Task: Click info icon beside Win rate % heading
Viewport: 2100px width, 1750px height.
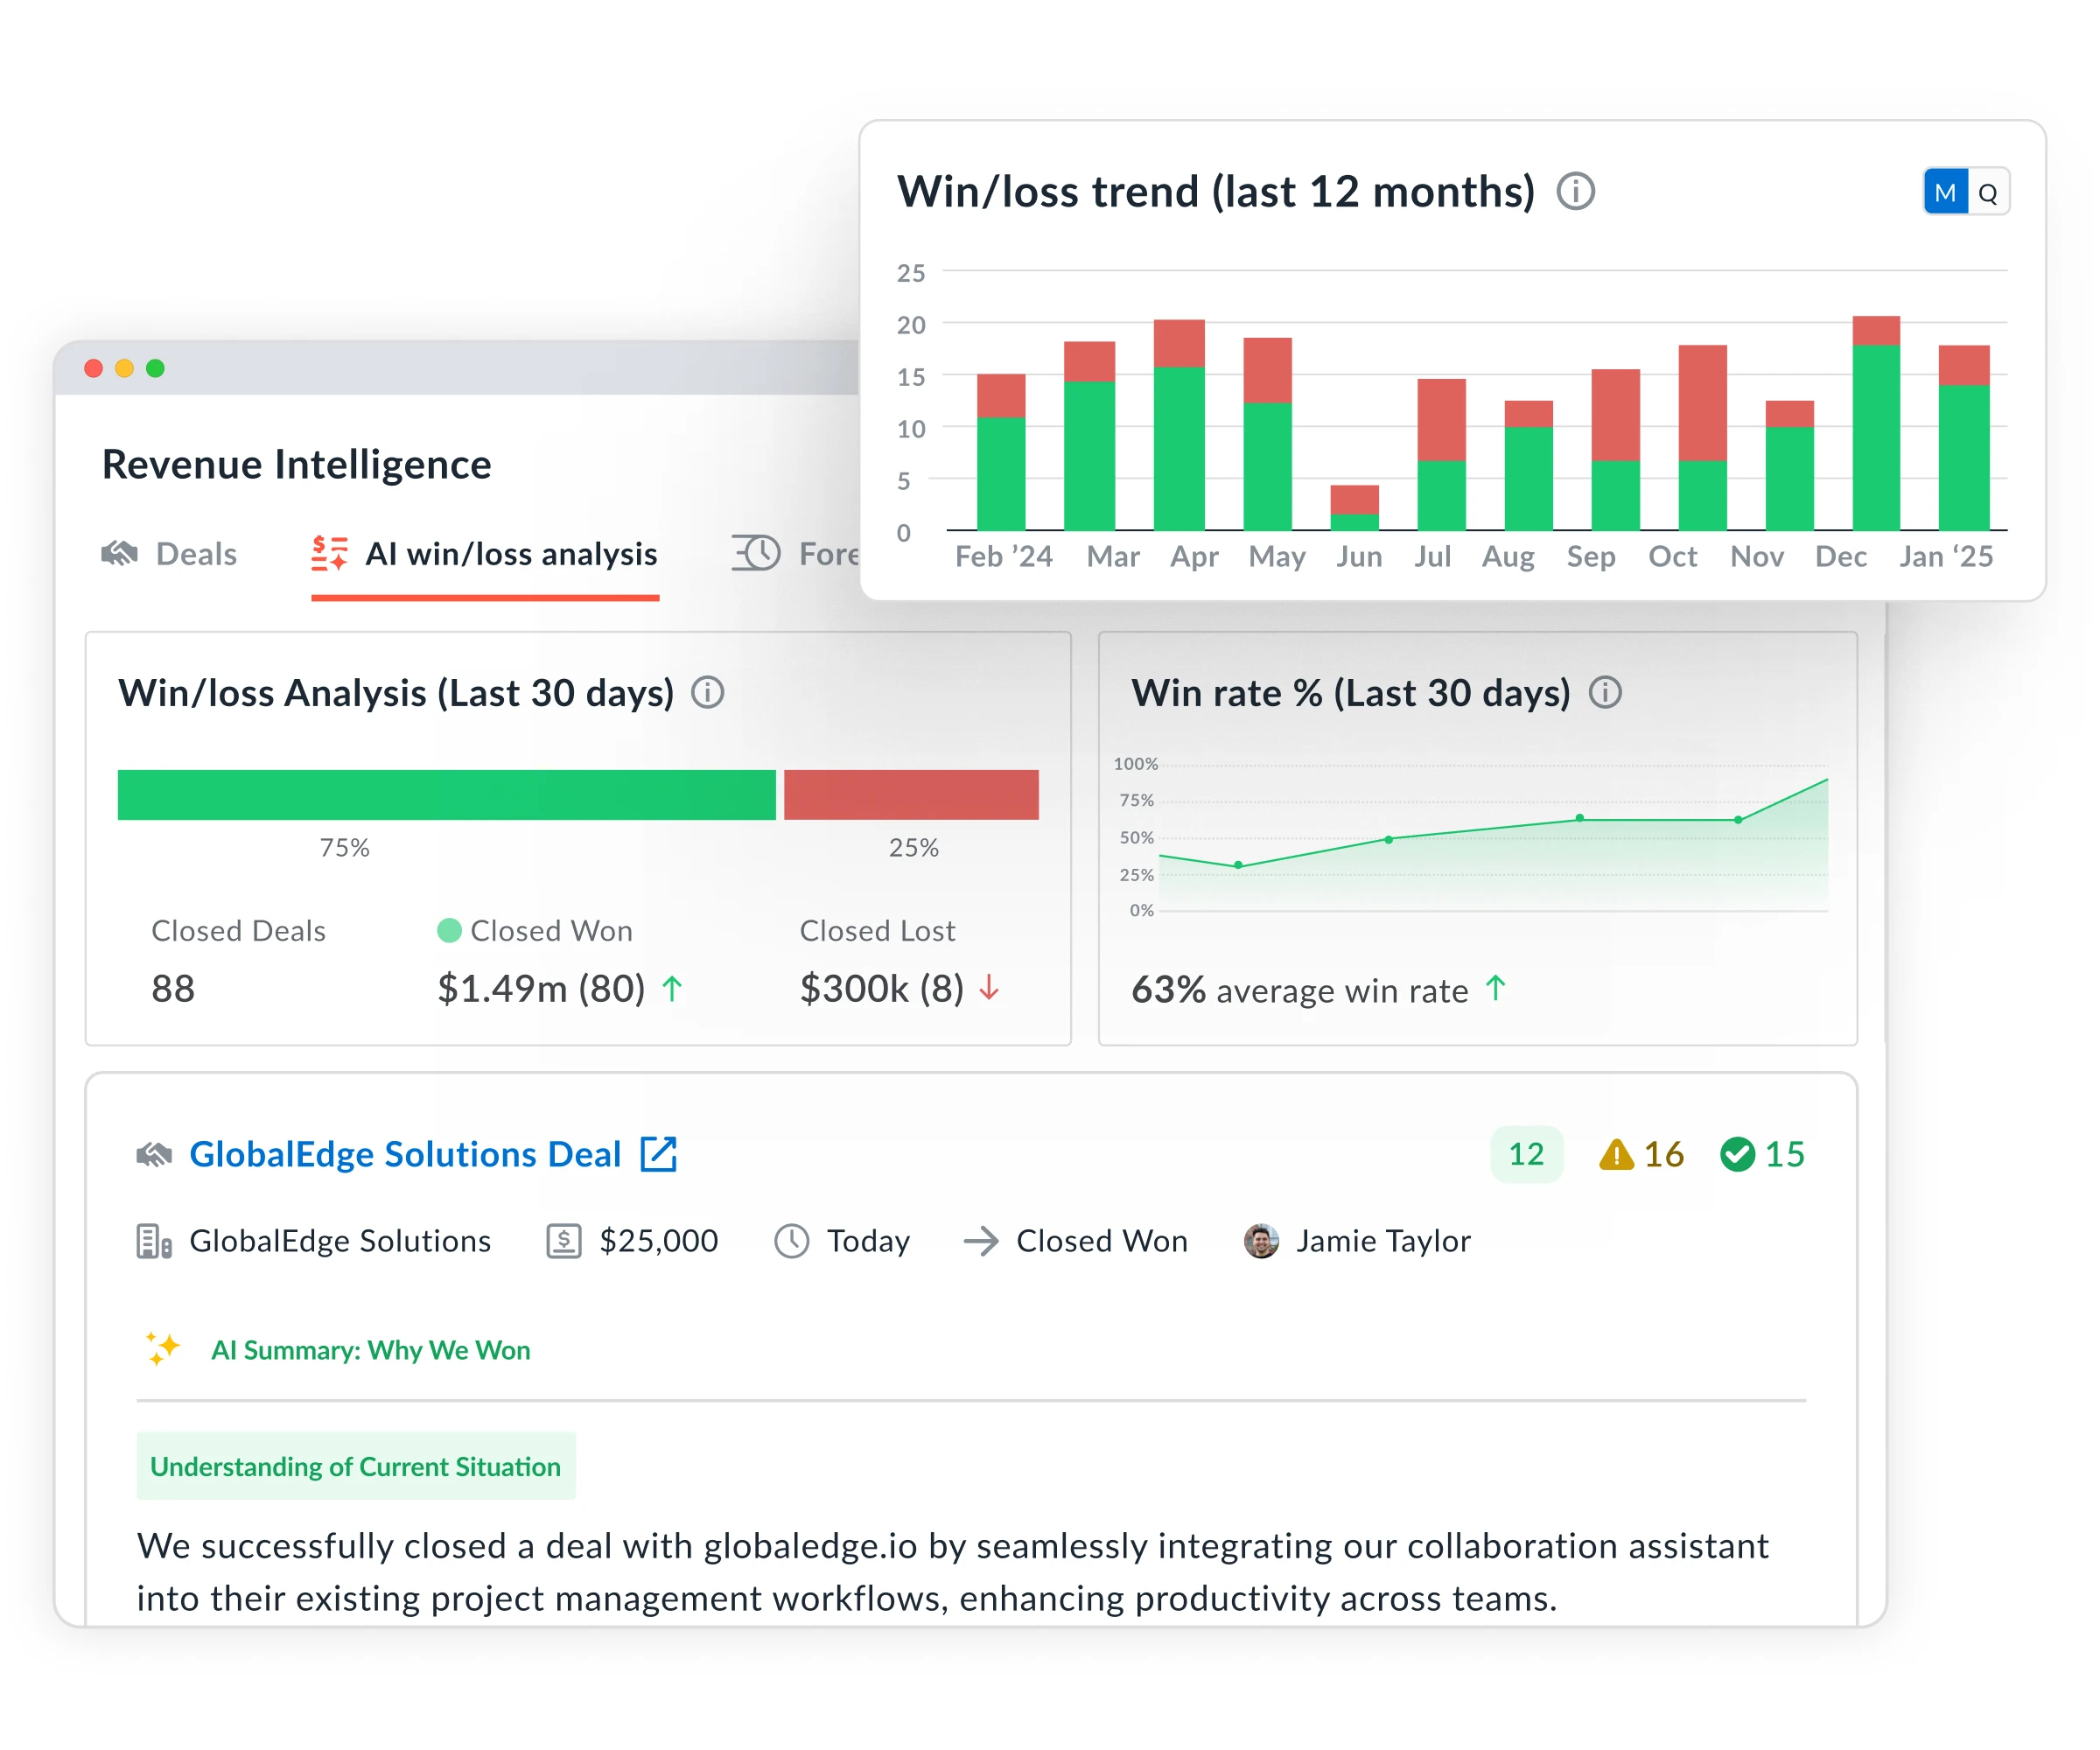Action: coord(1605,692)
